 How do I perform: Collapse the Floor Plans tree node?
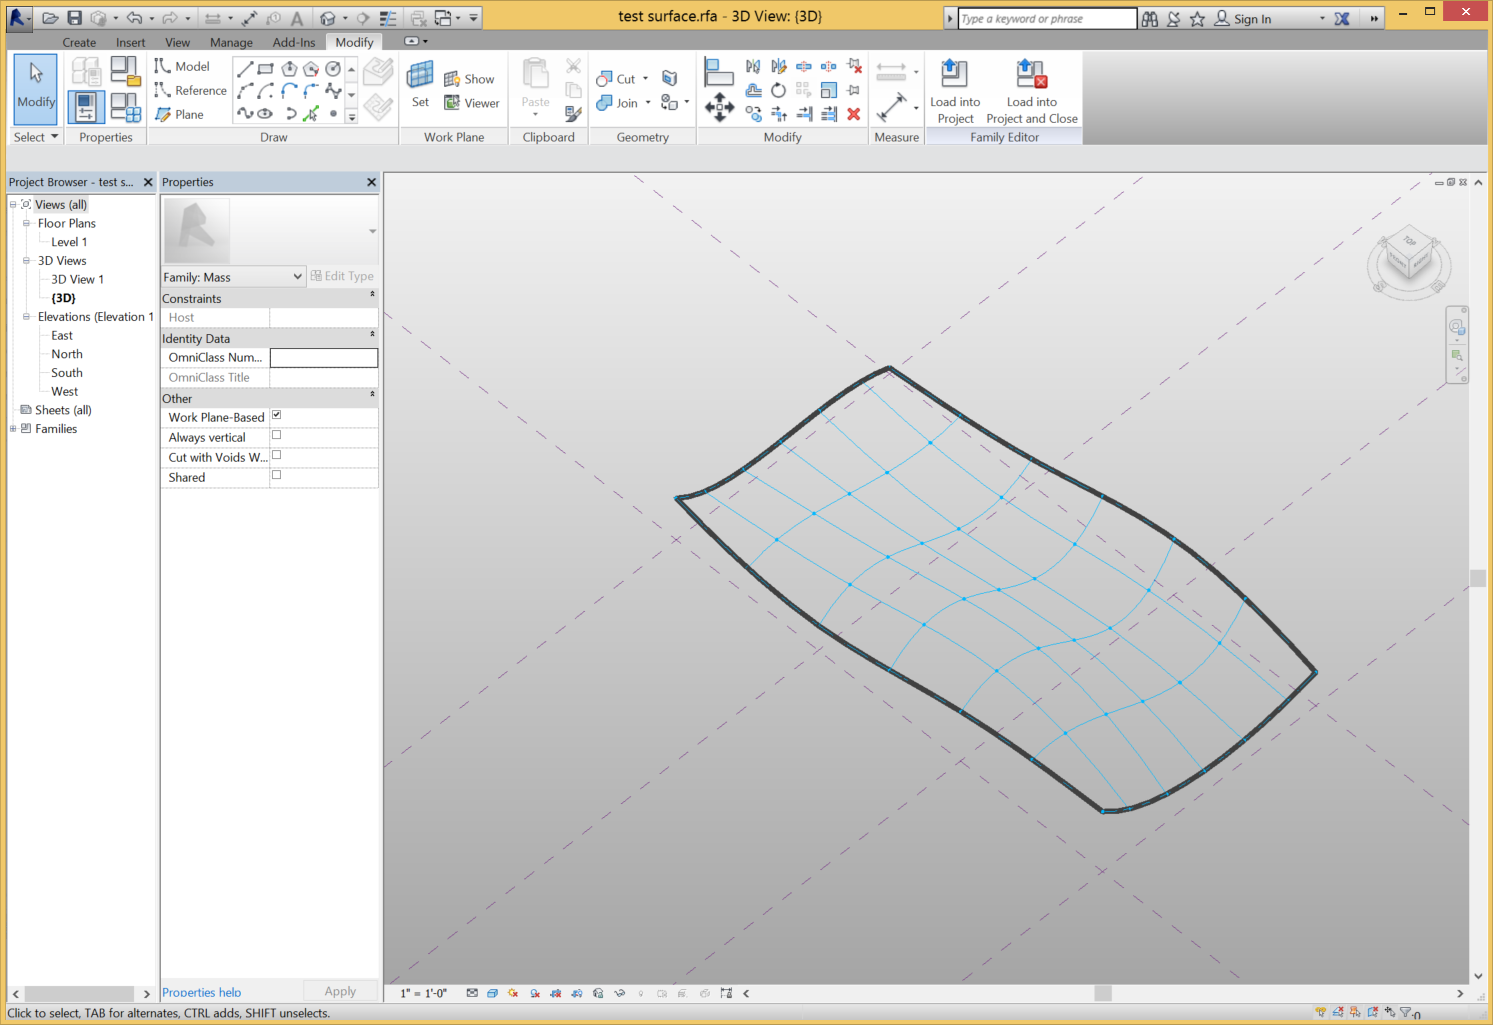tap(27, 223)
